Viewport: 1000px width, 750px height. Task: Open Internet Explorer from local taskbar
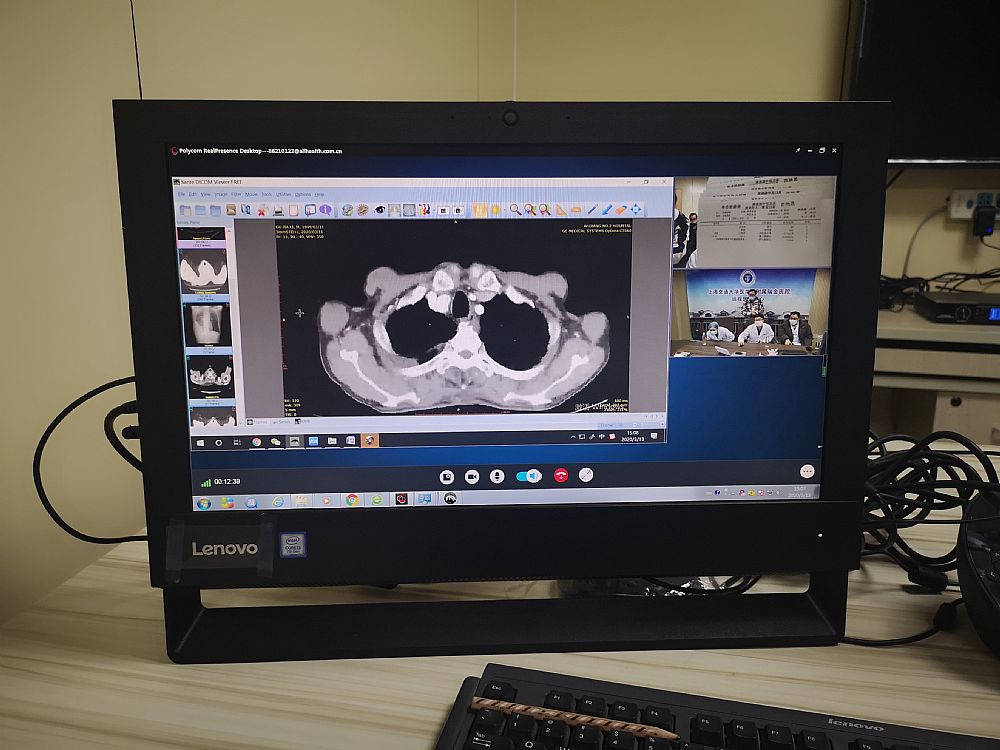(277, 503)
